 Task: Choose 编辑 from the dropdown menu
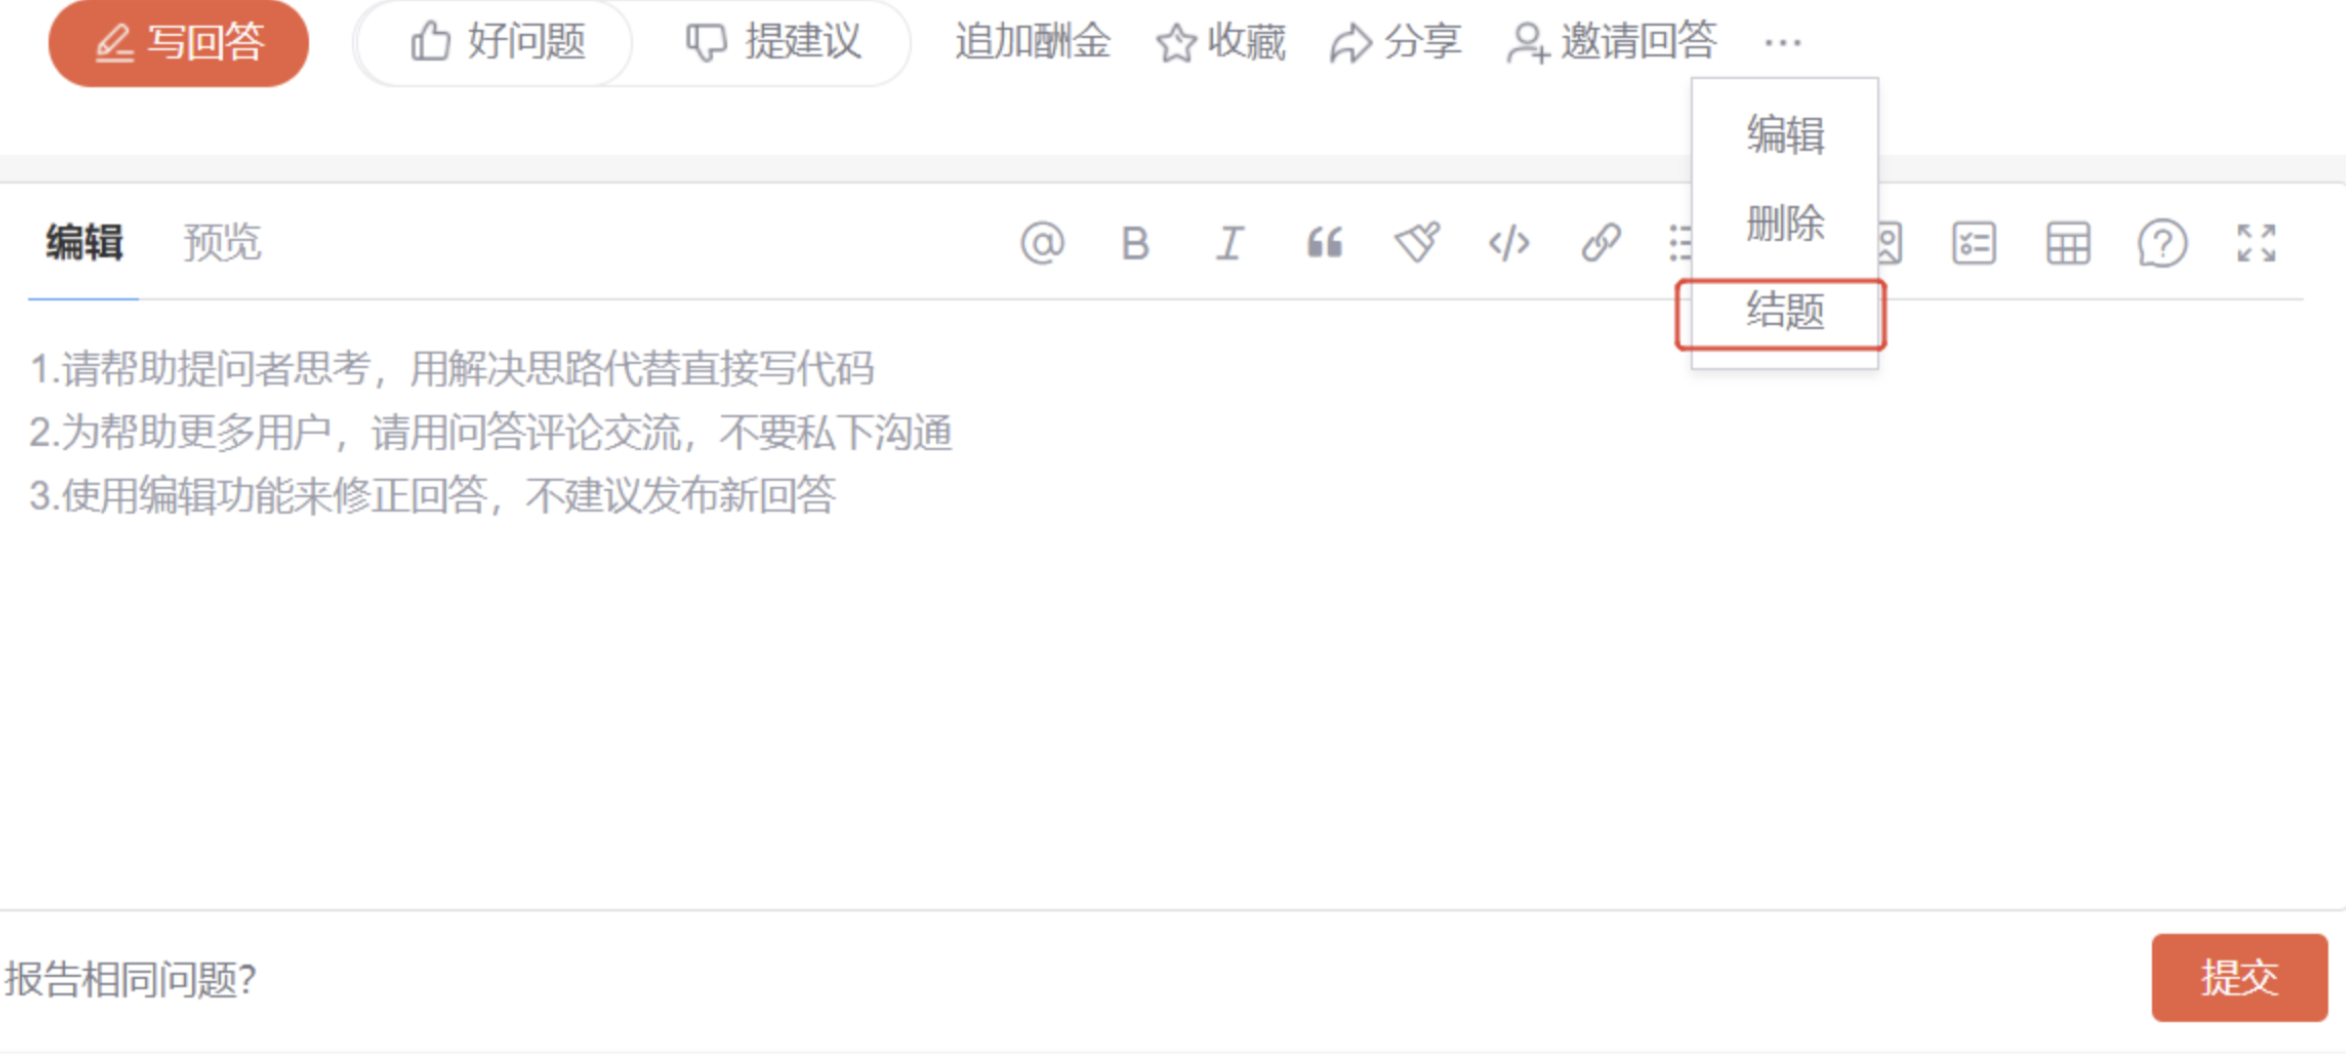click(x=1785, y=135)
